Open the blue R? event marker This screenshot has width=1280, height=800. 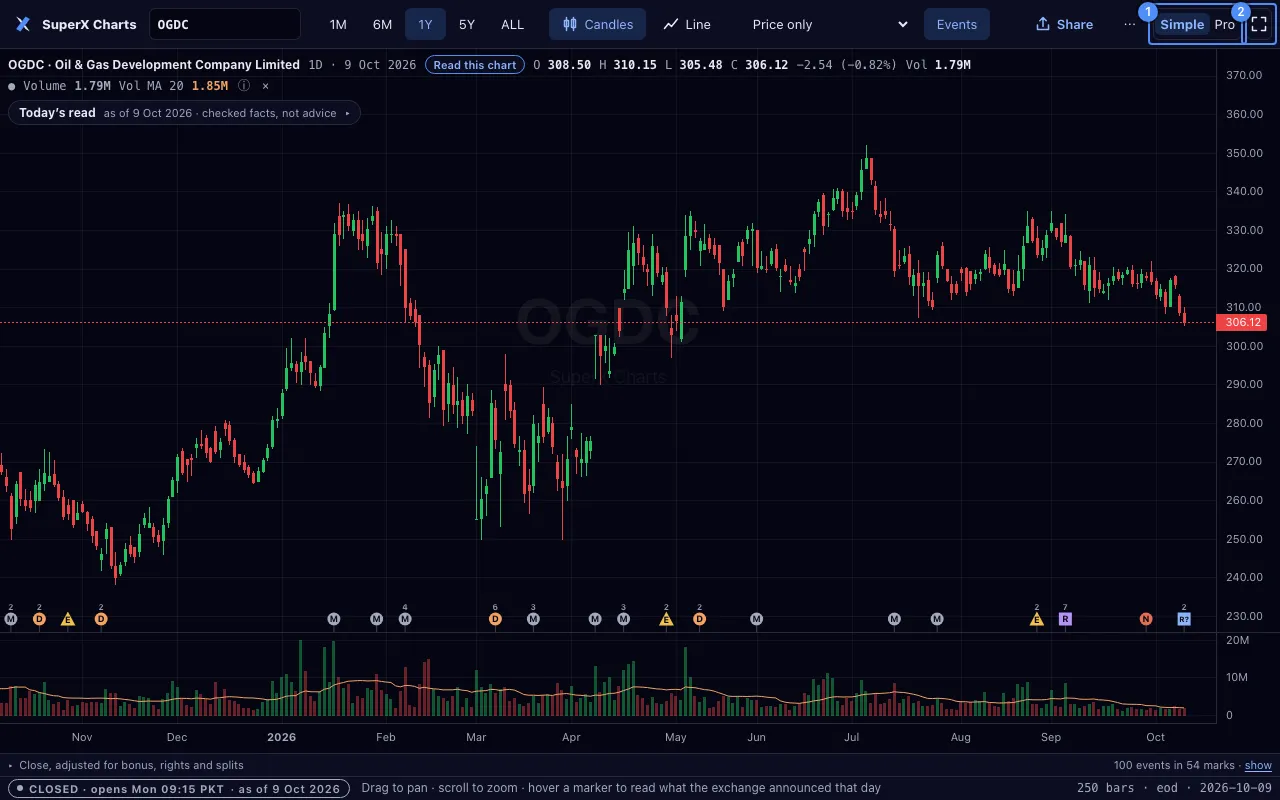click(1184, 619)
